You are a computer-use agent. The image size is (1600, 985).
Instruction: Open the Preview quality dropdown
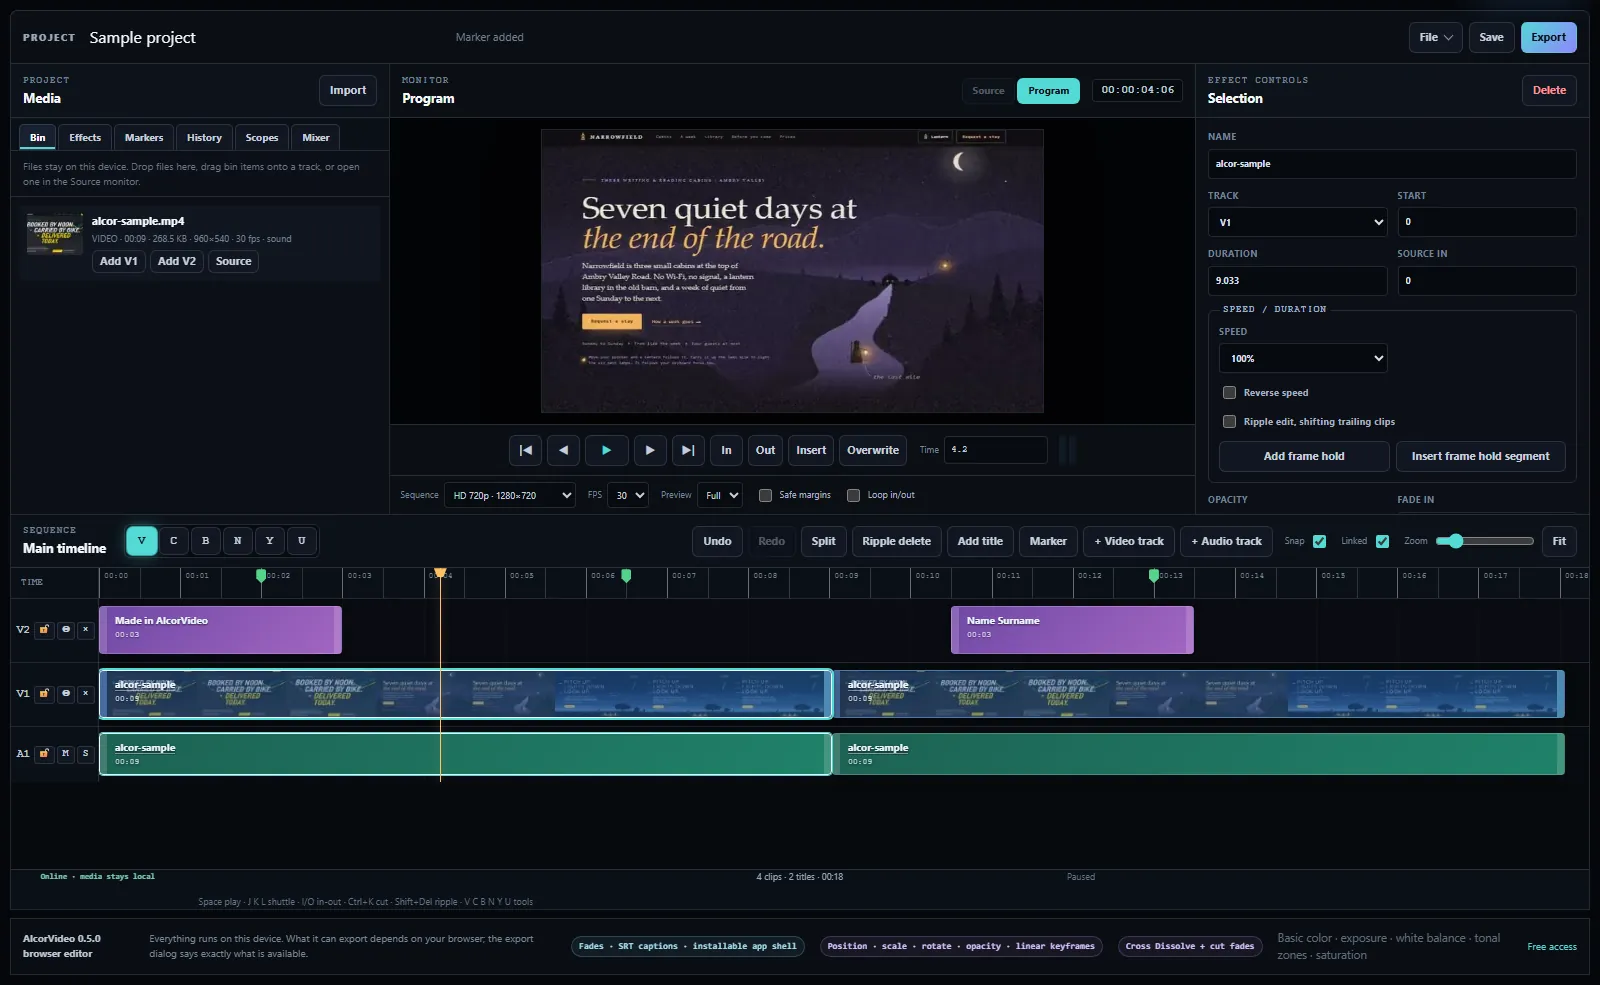pos(720,495)
